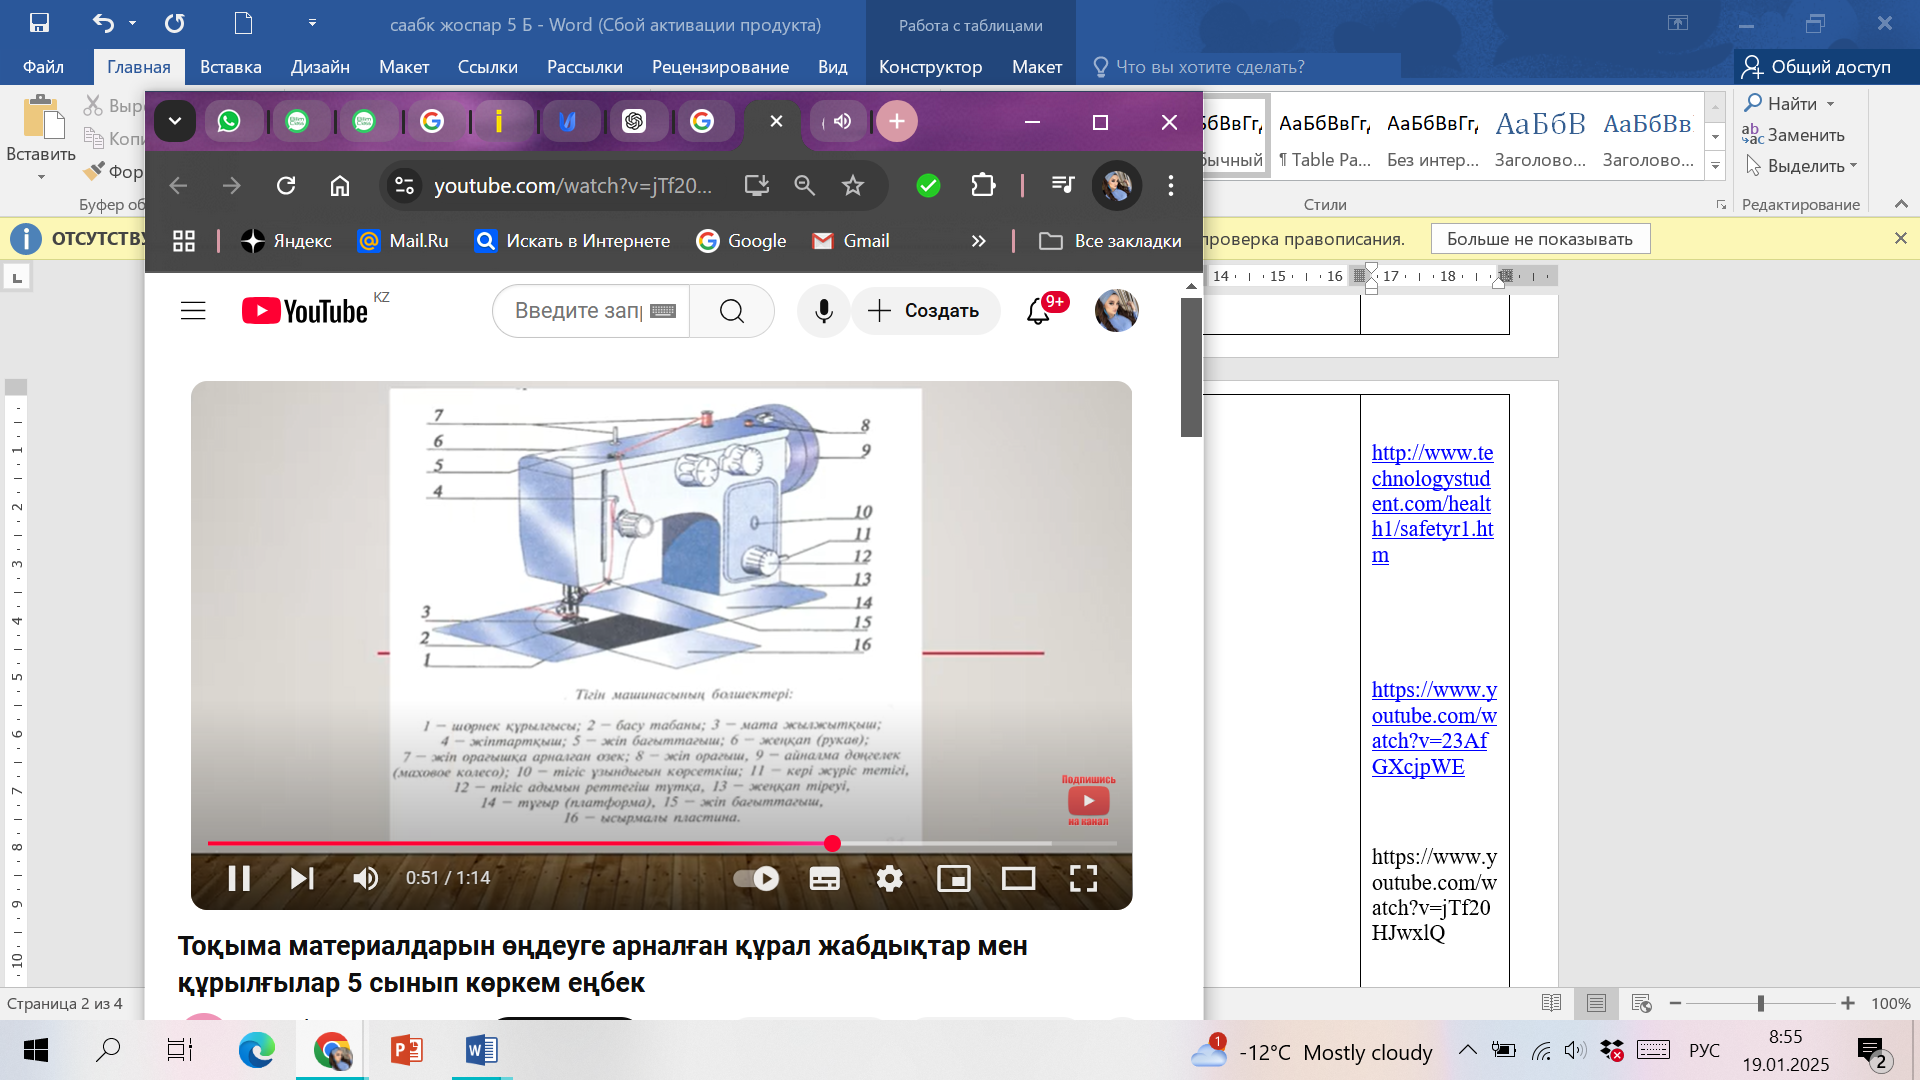This screenshot has height=1080, width=1920.
Task: Expand Word Найти dropdown arrow
Action: (x=1831, y=104)
